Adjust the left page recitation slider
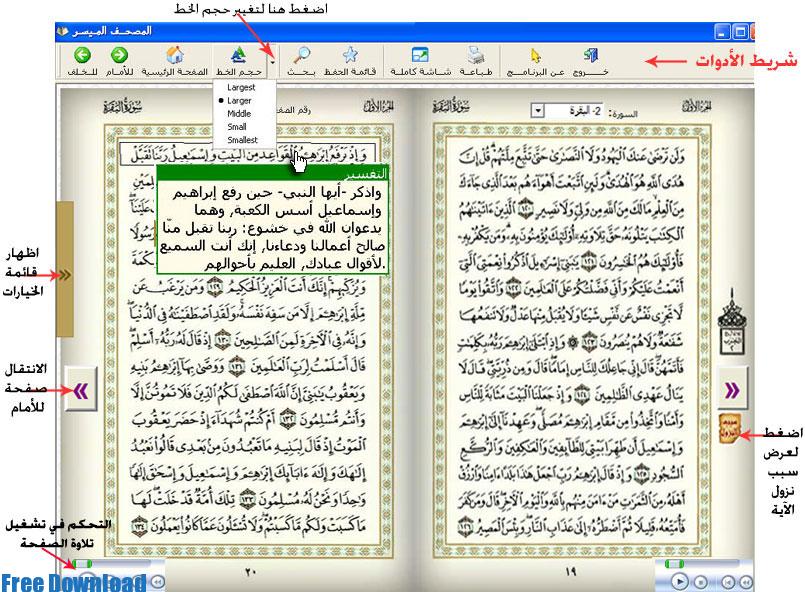 point(82,564)
